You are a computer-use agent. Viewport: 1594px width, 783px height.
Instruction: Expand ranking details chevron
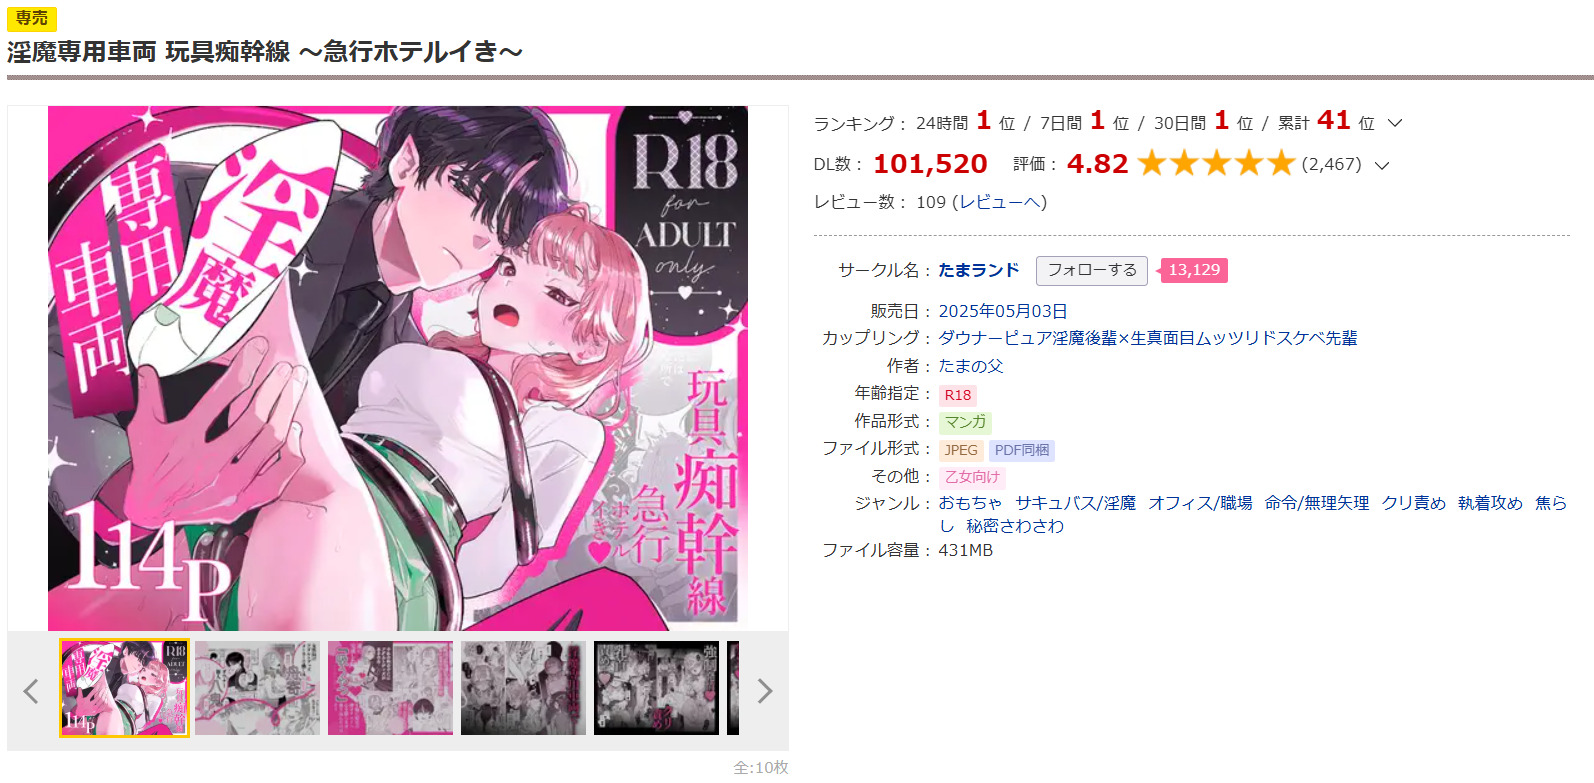coord(1395,123)
